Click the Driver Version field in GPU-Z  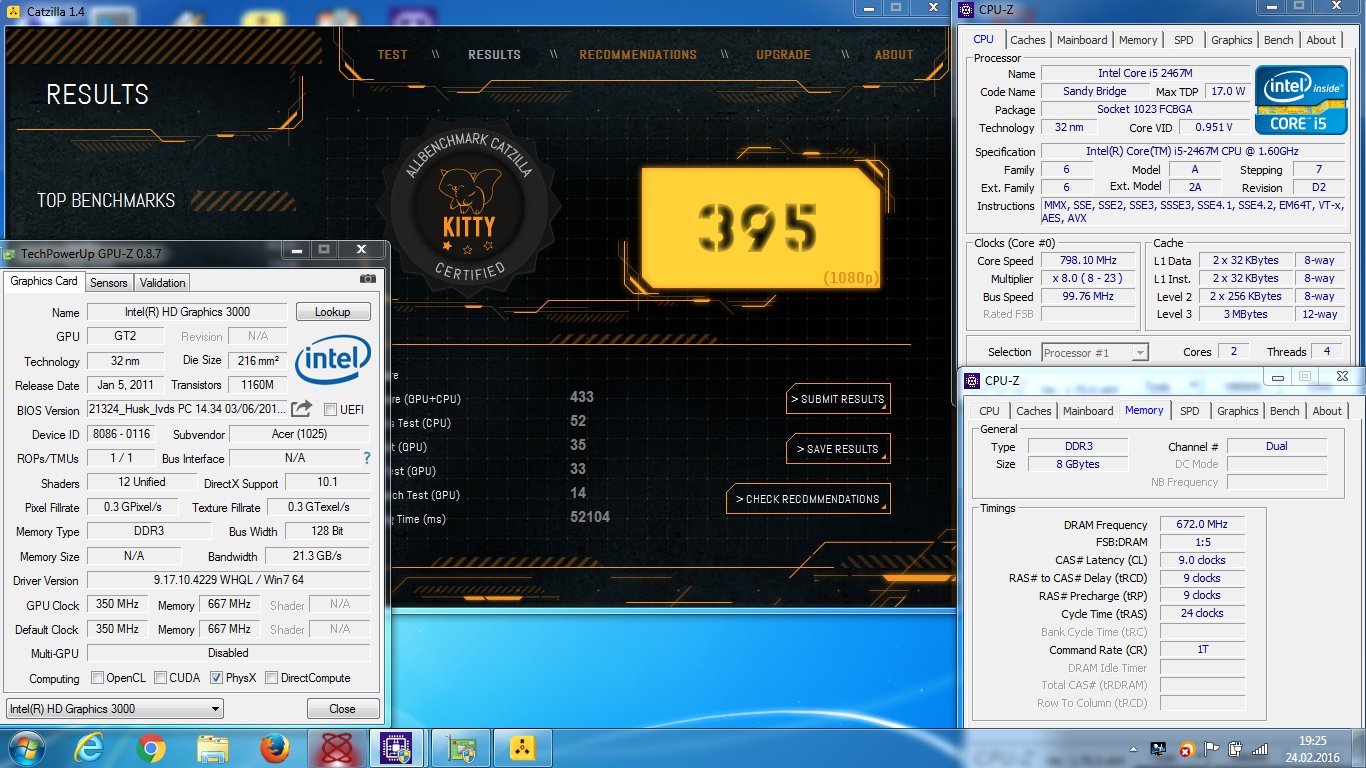coord(228,580)
